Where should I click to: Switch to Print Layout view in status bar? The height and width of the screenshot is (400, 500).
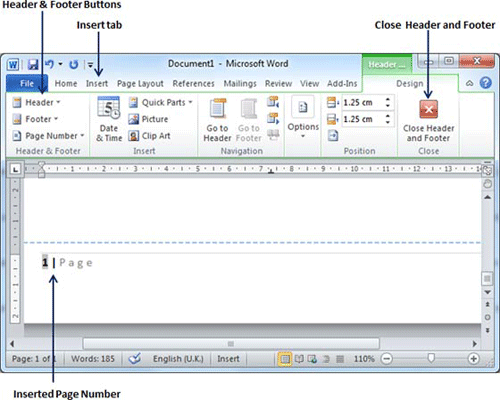(285, 359)
